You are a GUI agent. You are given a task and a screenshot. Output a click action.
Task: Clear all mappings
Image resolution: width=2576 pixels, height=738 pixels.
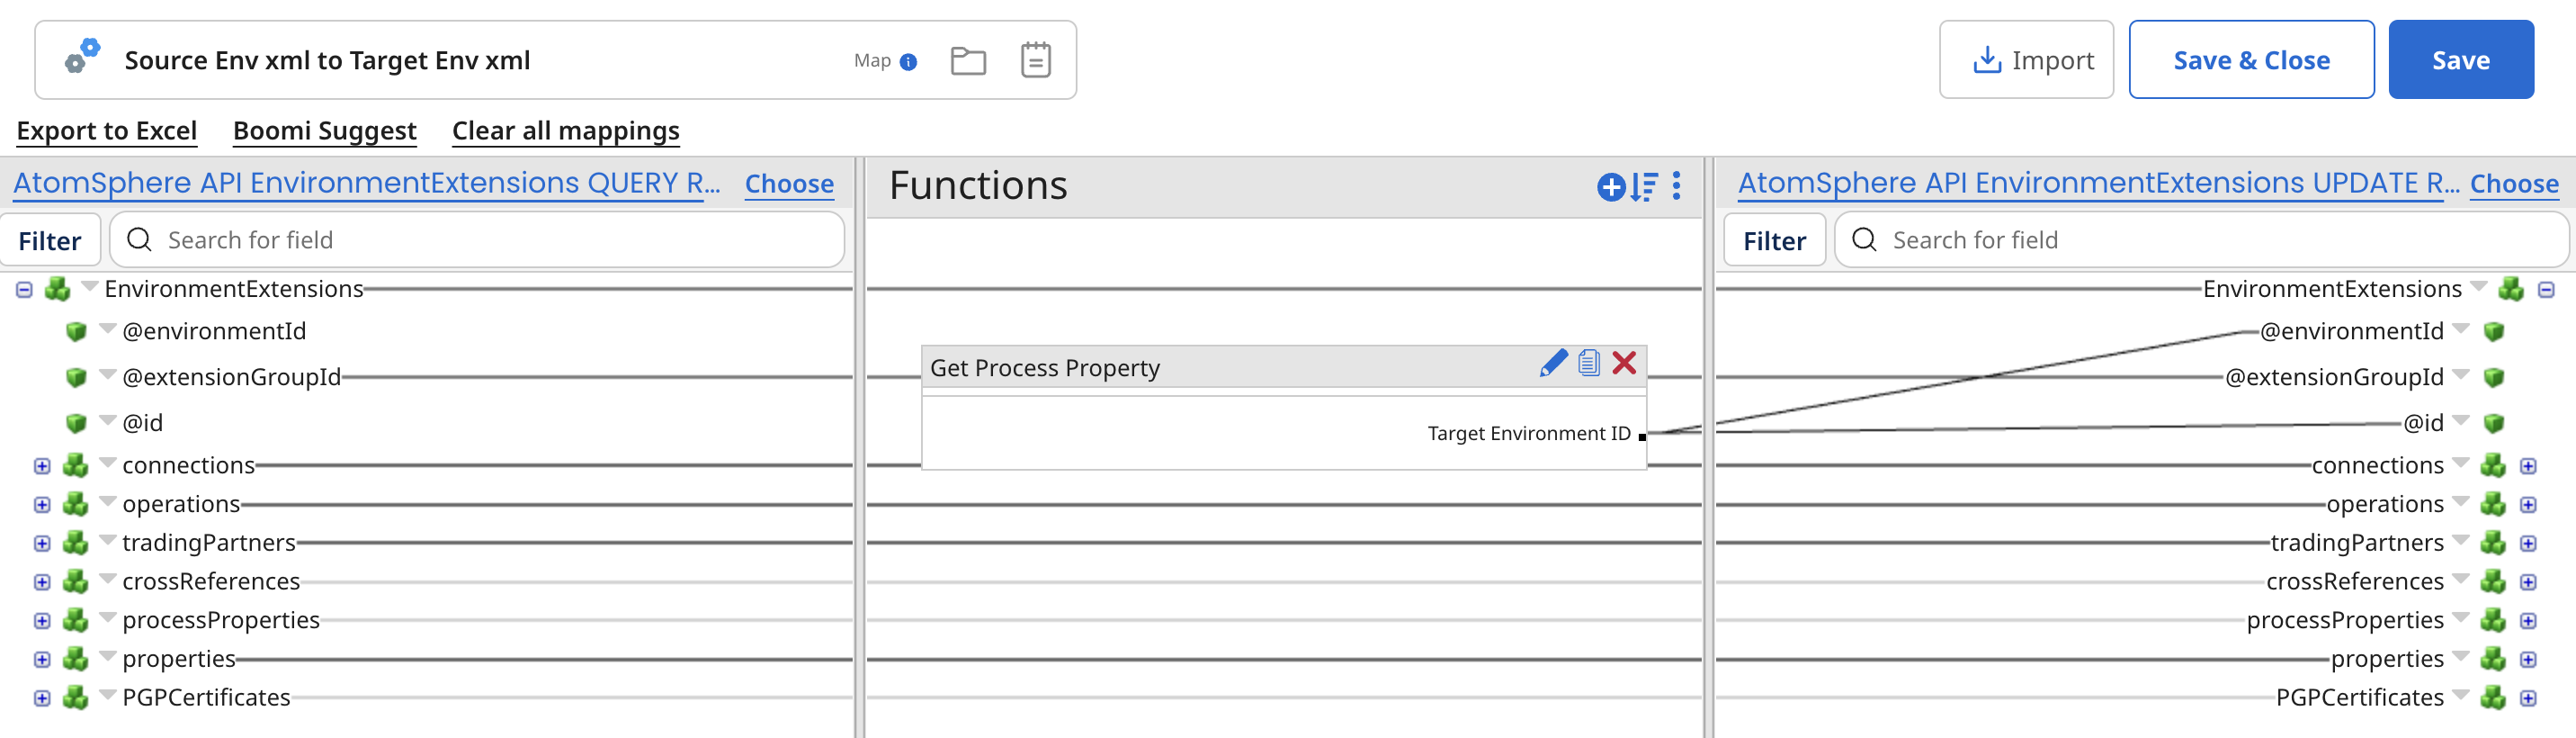(565, 131)
